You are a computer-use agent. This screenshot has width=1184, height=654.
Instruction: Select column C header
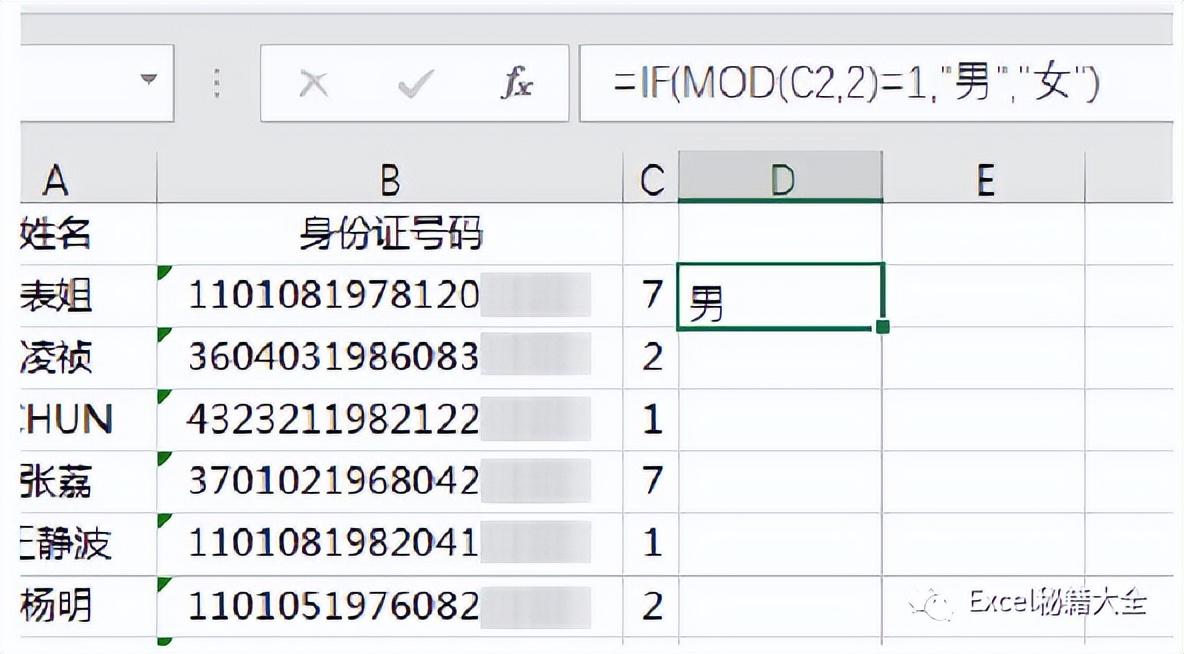[651, 179]
